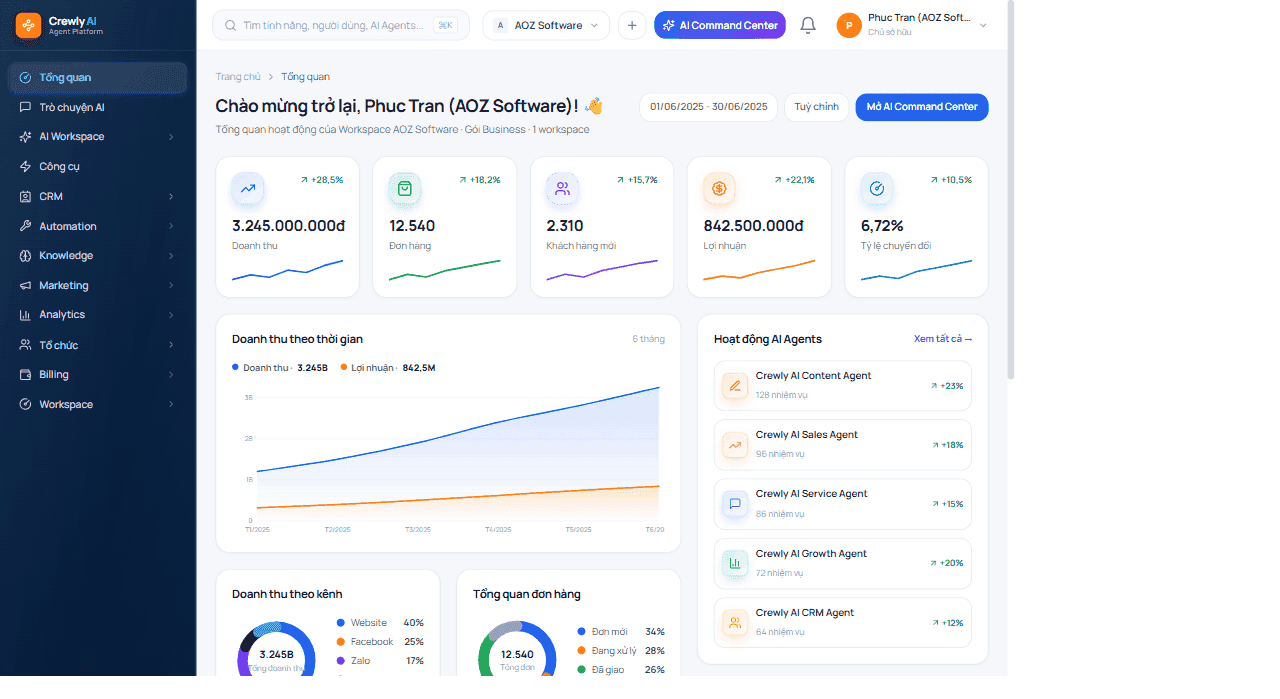
Task: Click the Automation wrench icon
Action: tap(25, 227)
